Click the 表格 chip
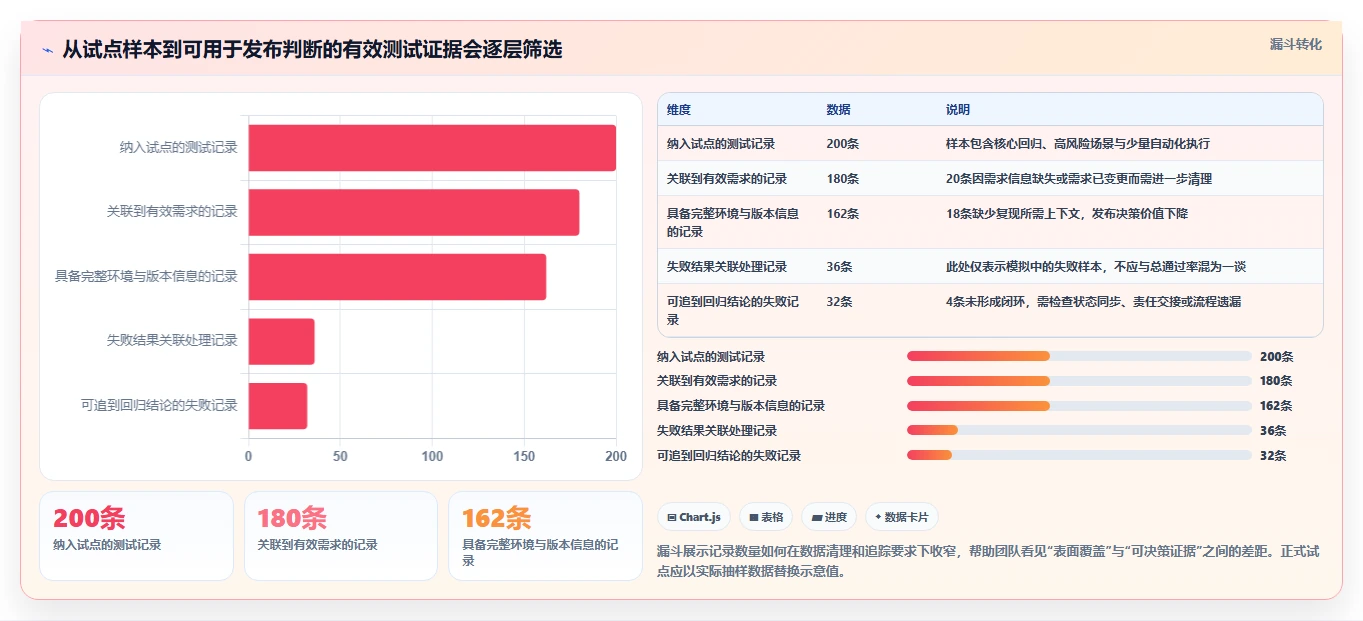The height and width of the screenshot is (621, 1363). coord(766,517)
